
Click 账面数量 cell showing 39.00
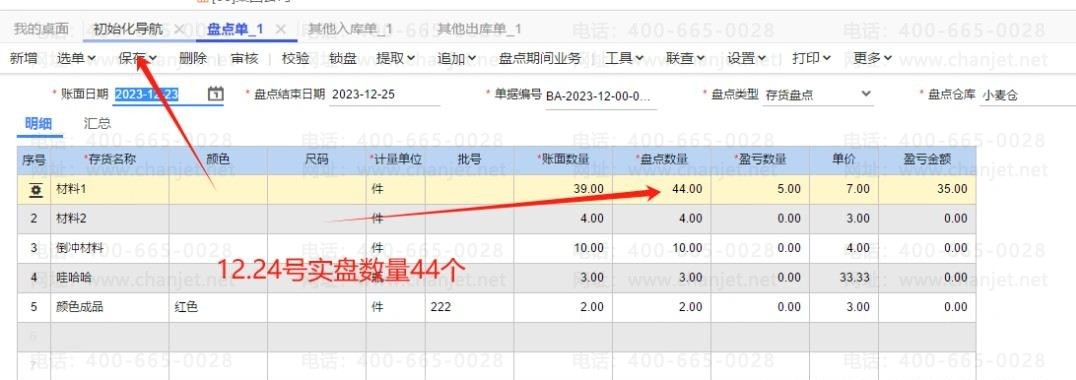[x=563, y=189]
